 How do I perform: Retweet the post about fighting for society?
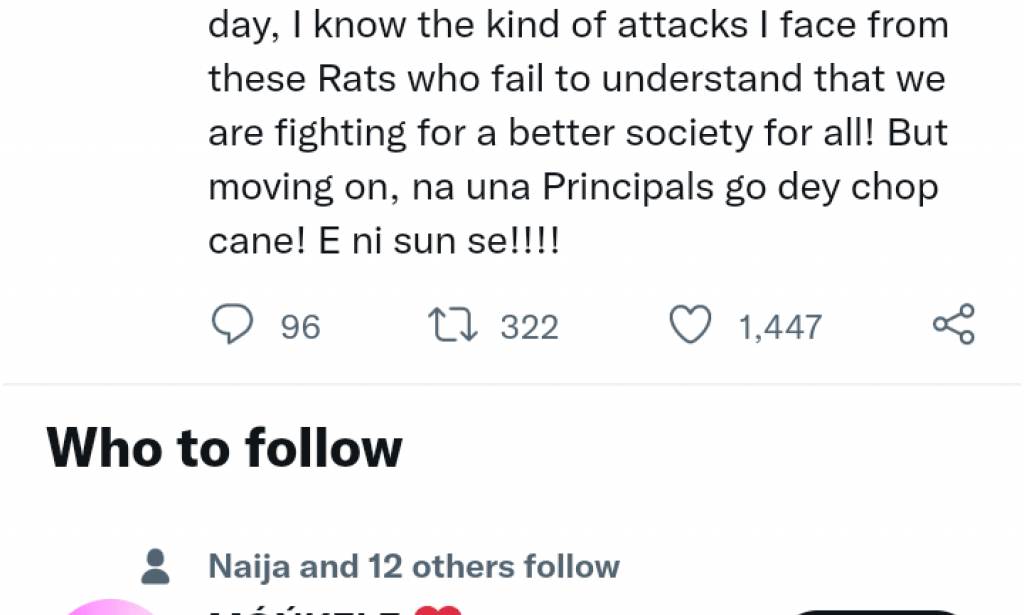point(452,325)
